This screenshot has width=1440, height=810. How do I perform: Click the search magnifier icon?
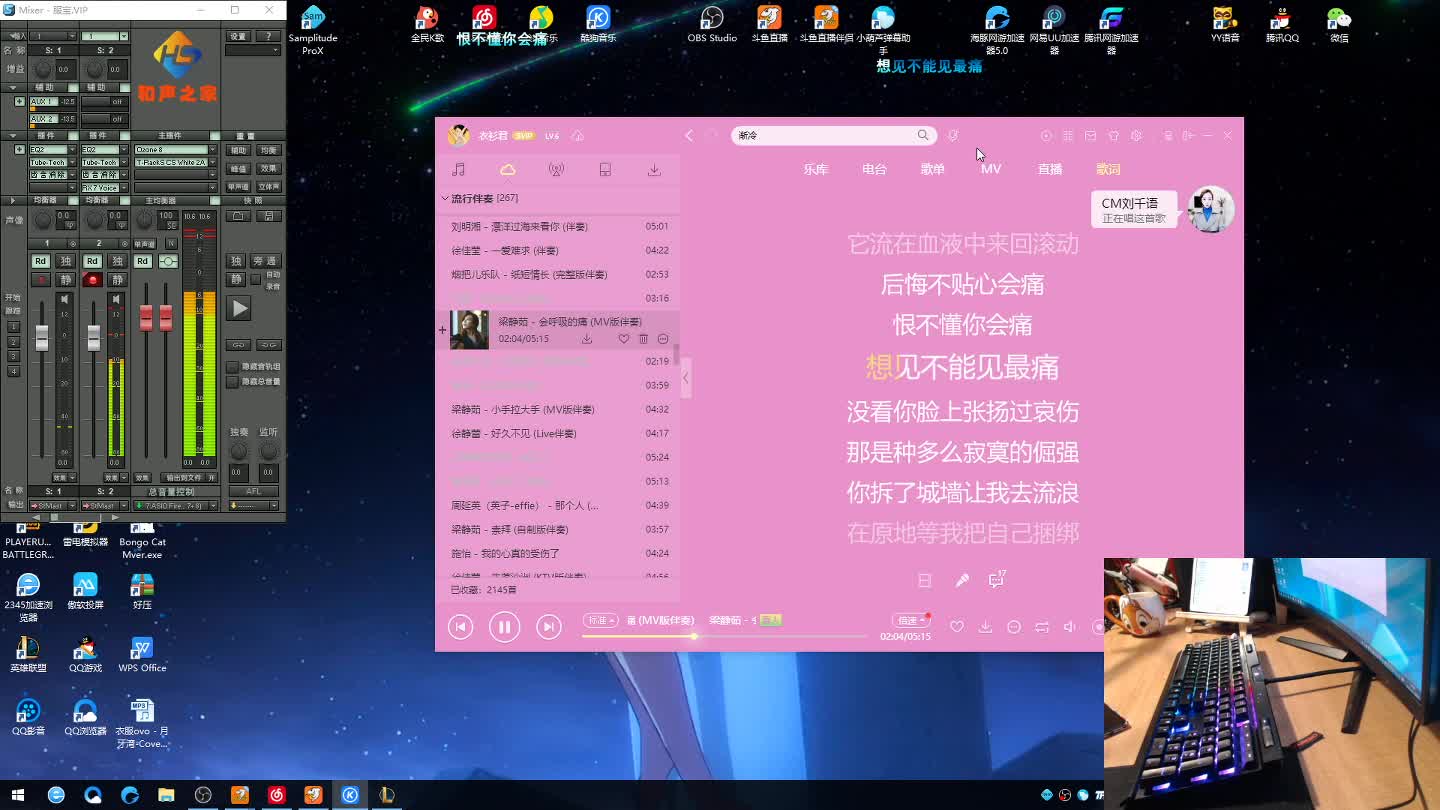point(923,135)
